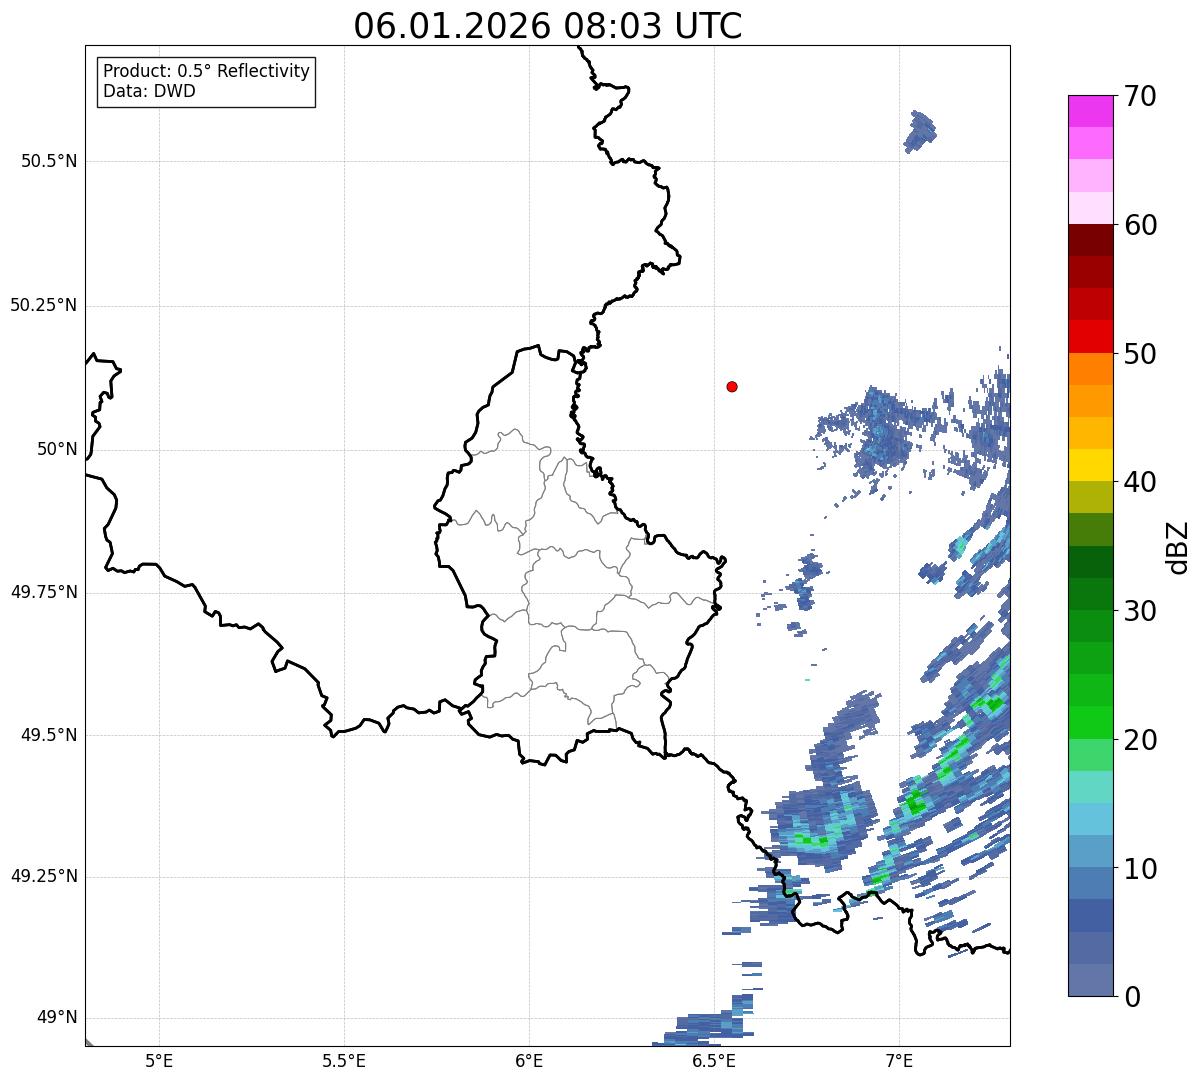Click the 50.25°N latitude label

[x=43, y=305]
